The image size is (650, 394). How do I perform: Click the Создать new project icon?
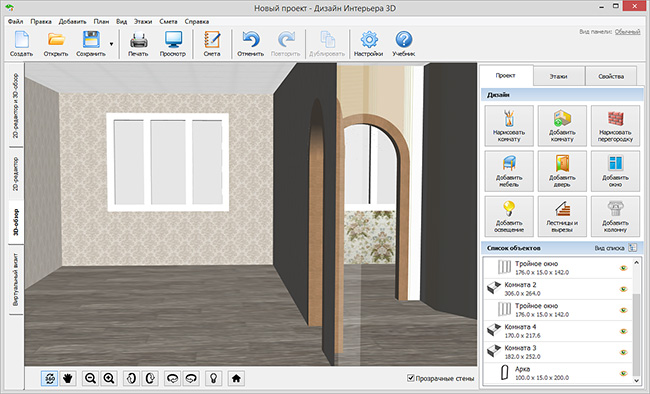(x=22, y=43)
